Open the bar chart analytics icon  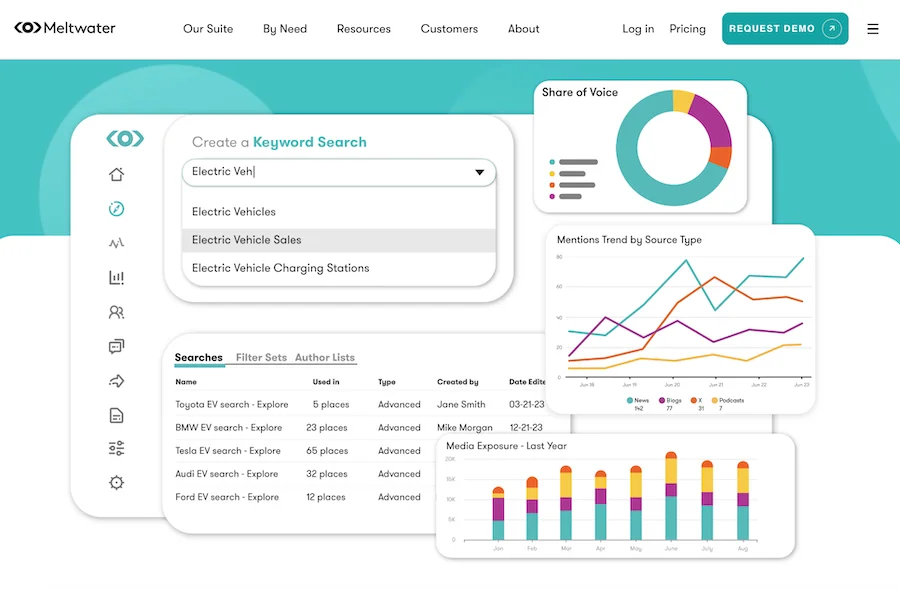116,278
